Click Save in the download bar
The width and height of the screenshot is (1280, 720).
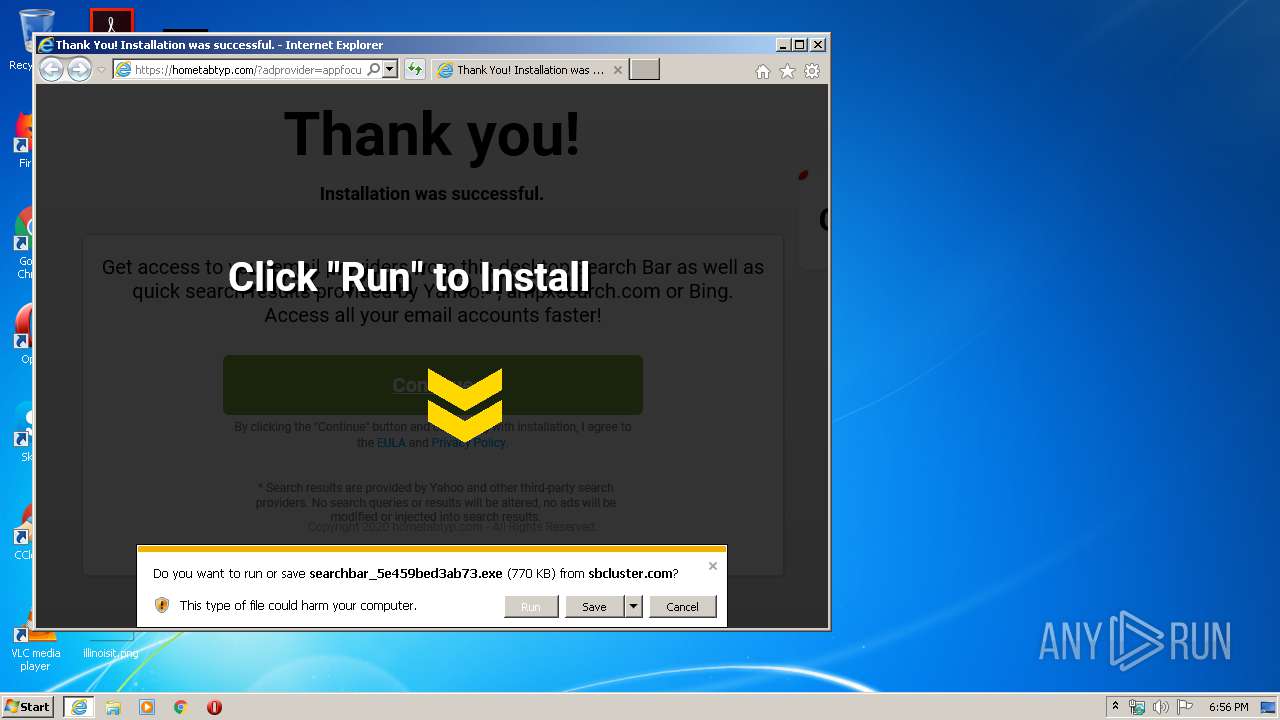tap(594, 606)
